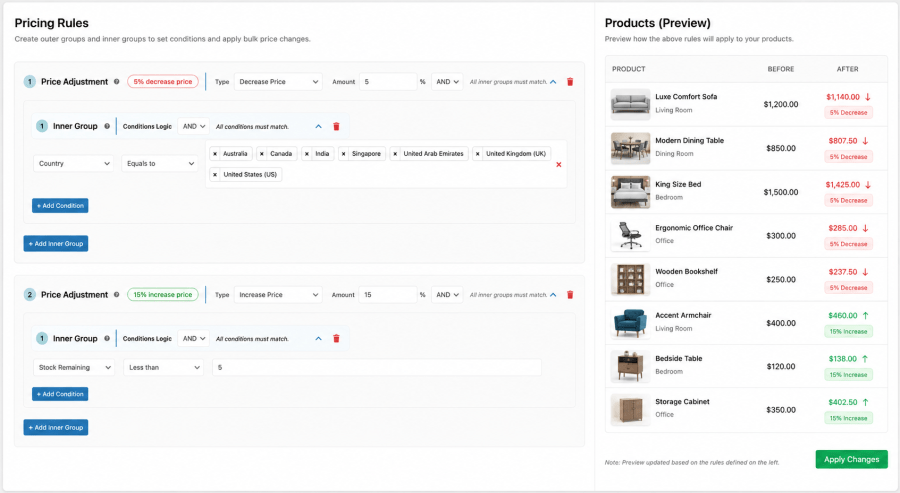Screen dimensions: 900x493
Task: Remove the Singapore country tag
Action: point(343,154)
